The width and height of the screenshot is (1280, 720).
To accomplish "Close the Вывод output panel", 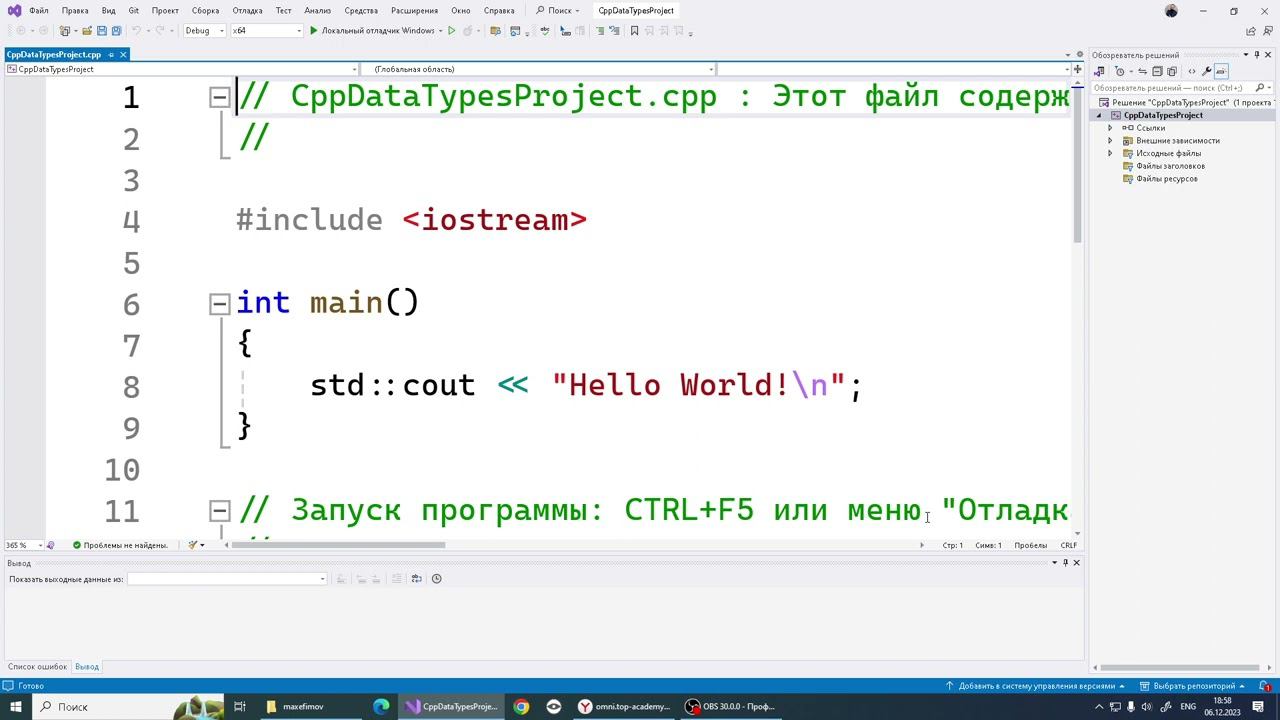I will point(1076,563).
